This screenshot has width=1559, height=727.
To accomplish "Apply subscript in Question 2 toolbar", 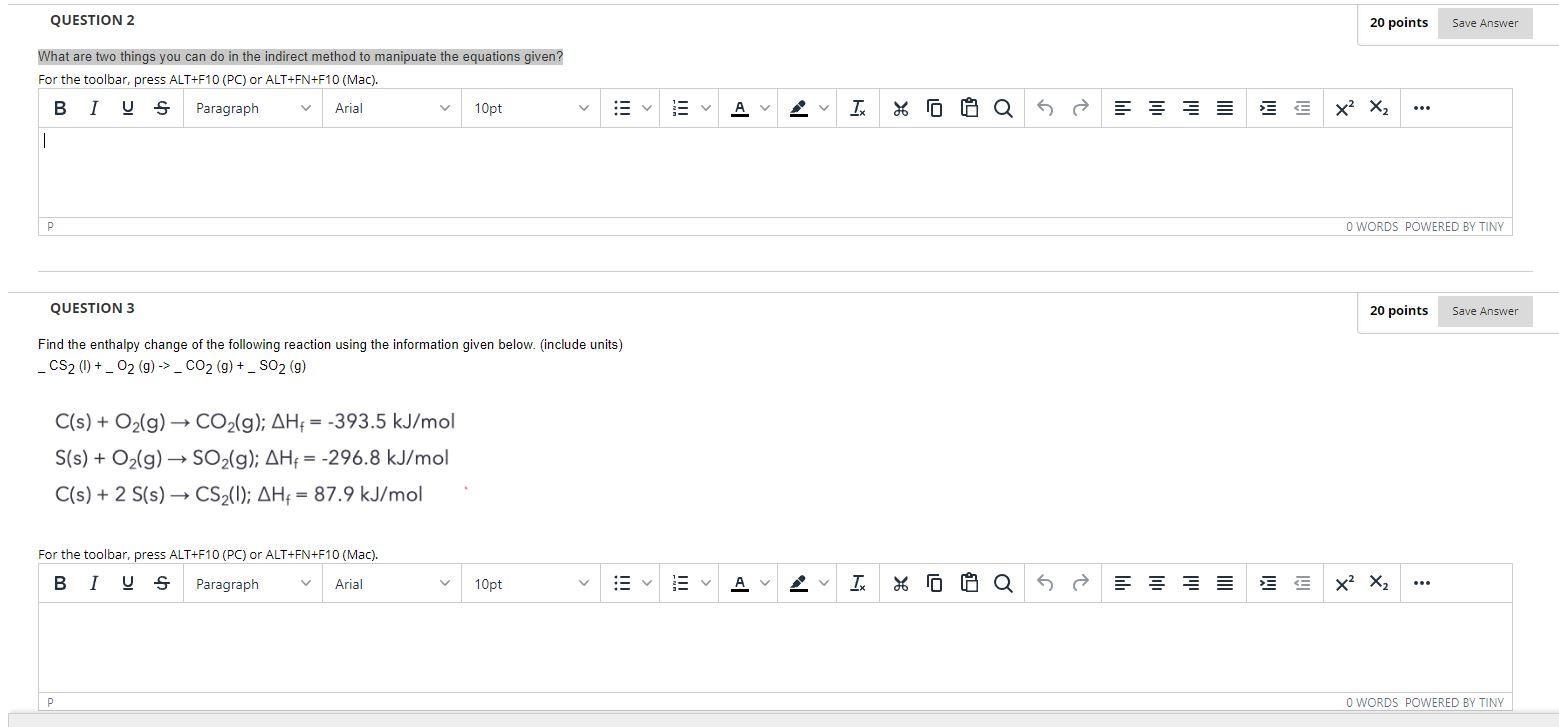I will [1378, 108].
